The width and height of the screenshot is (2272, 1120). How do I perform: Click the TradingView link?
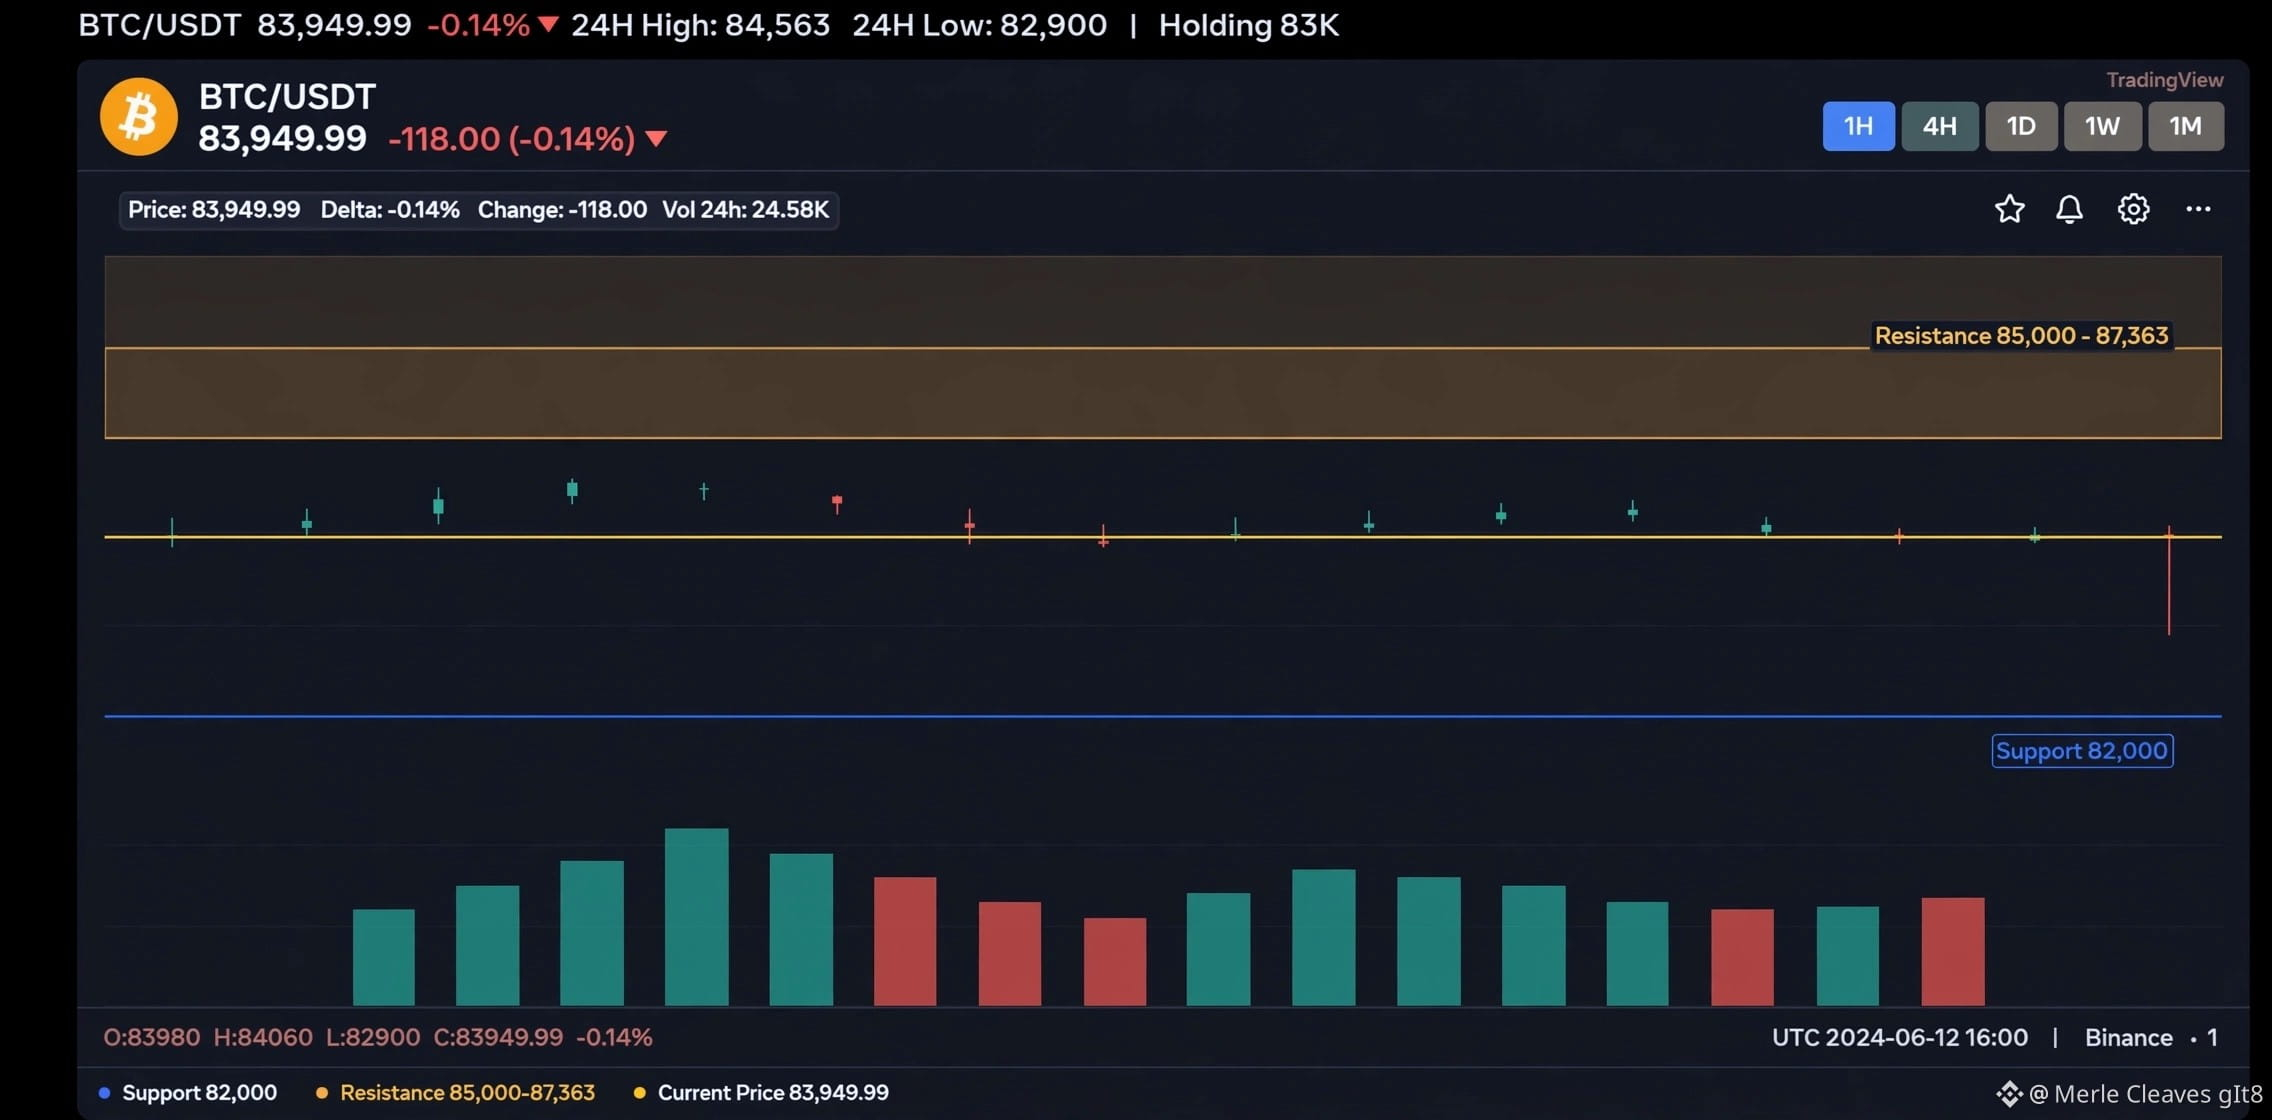pyautogui.click(x=2164, y=80)
